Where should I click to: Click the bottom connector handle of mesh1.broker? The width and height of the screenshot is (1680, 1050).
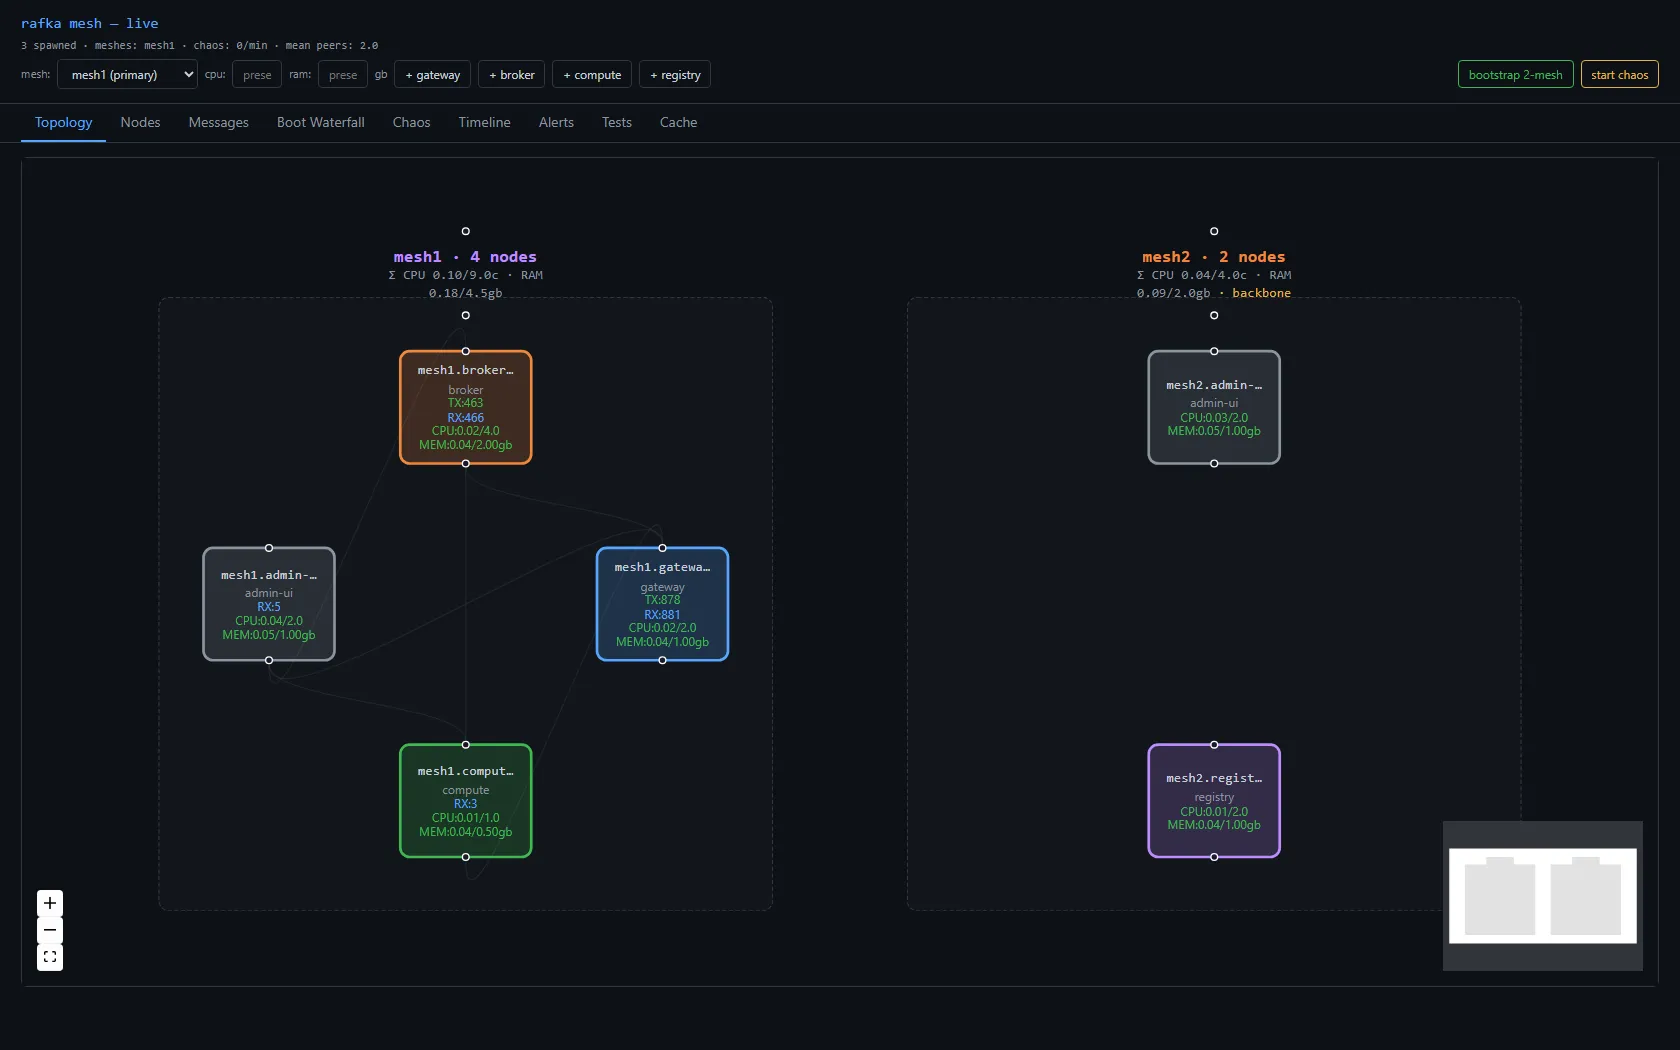click(x=465, y=463)
